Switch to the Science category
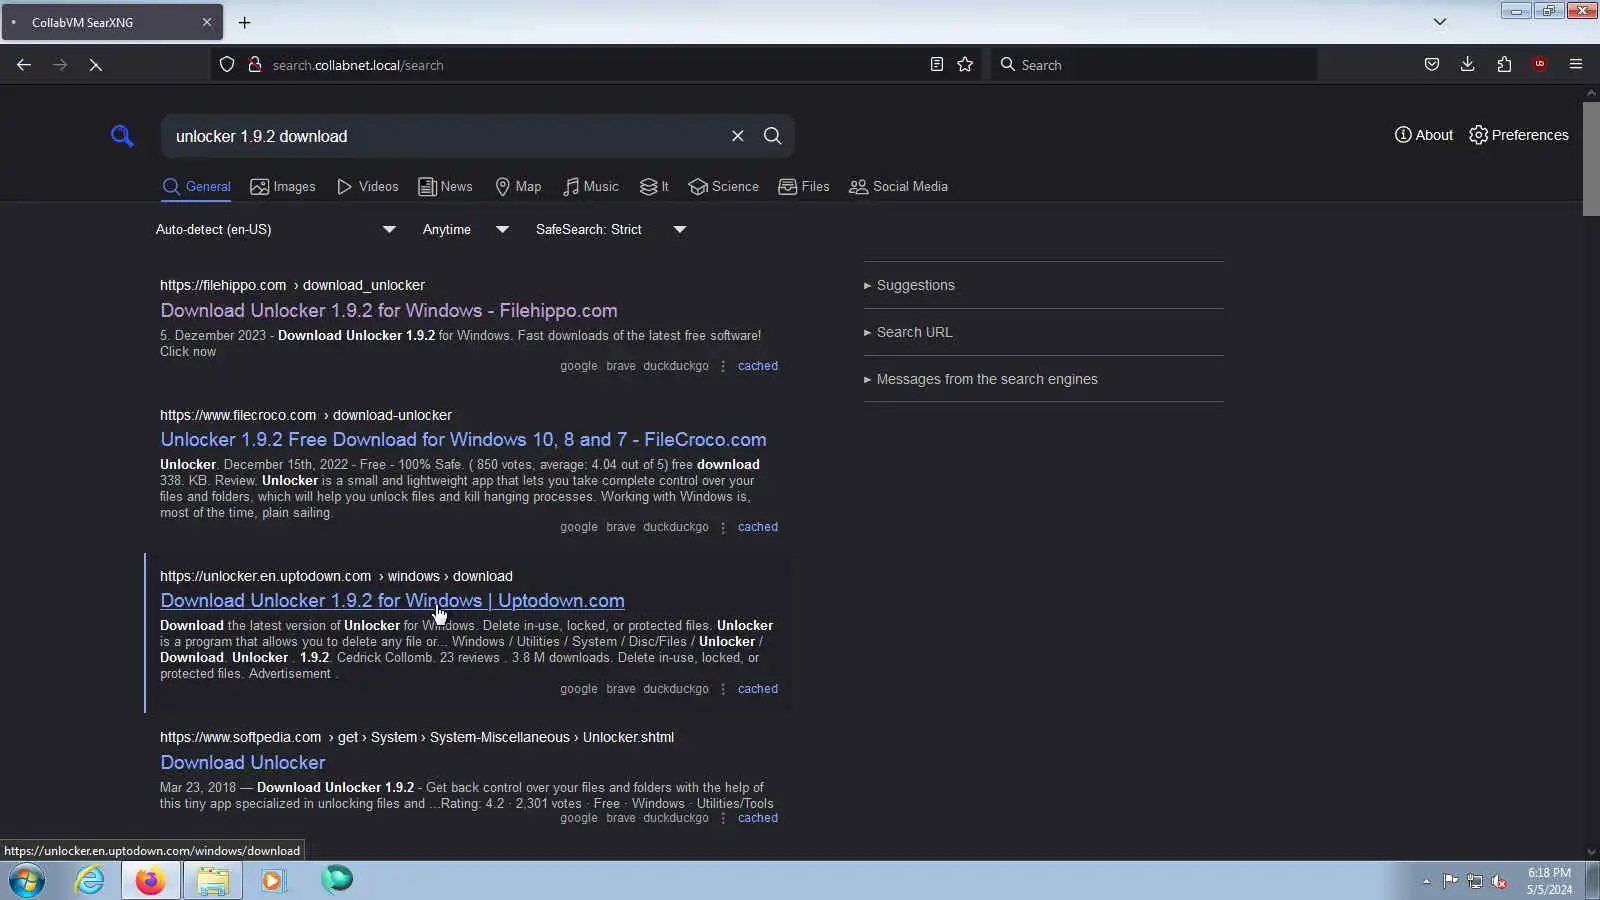Screen dimensions: 1600x900 [x=724, y=187]
